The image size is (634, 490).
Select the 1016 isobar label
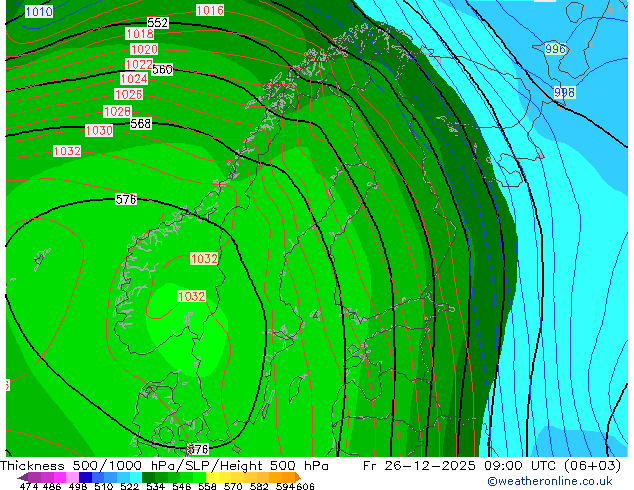[x=210, y=10]
